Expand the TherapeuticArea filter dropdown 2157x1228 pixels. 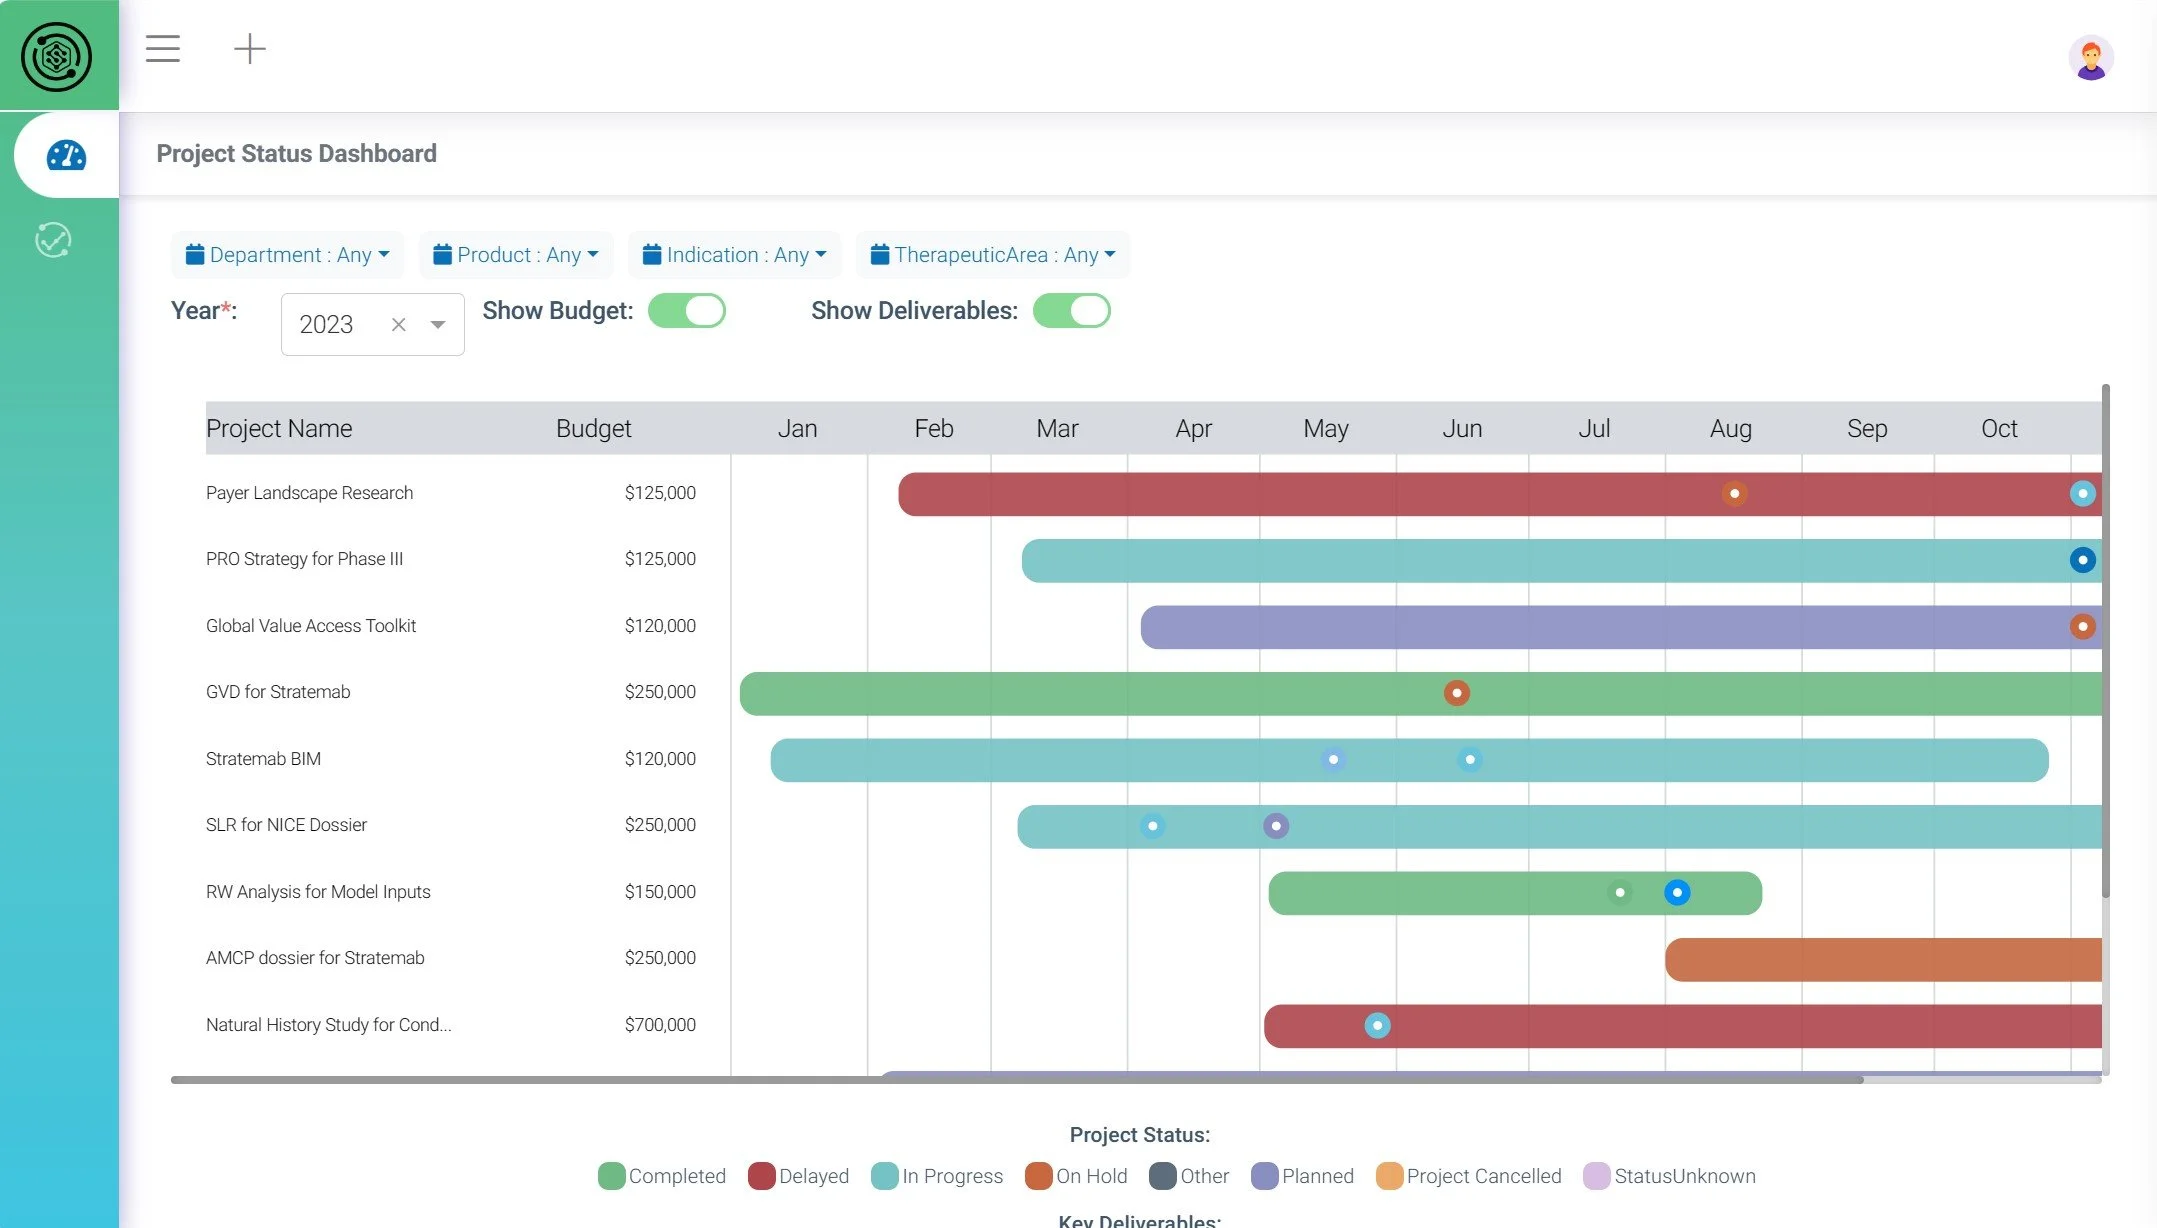[993, 255]
